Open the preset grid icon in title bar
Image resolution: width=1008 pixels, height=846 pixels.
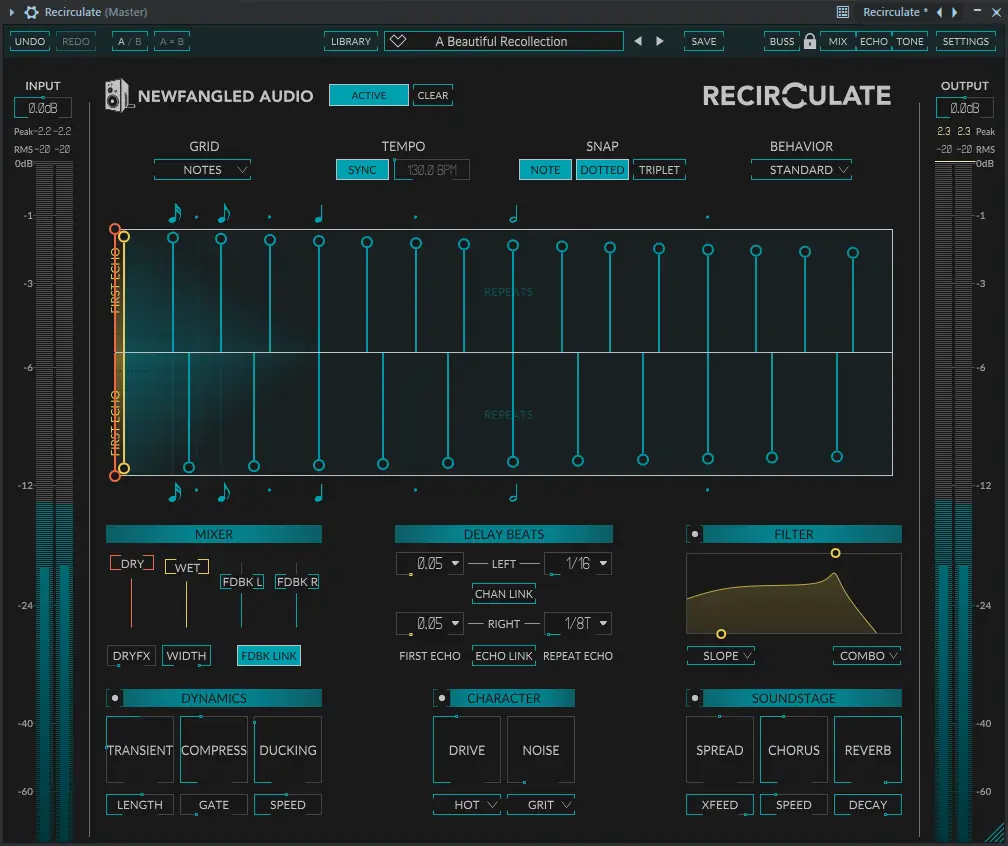pos(843,12)
